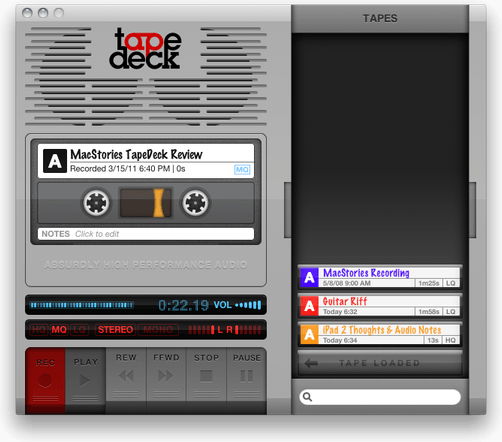
Task: Click the TAPES drawer header
Action: [x=380, y=18]
